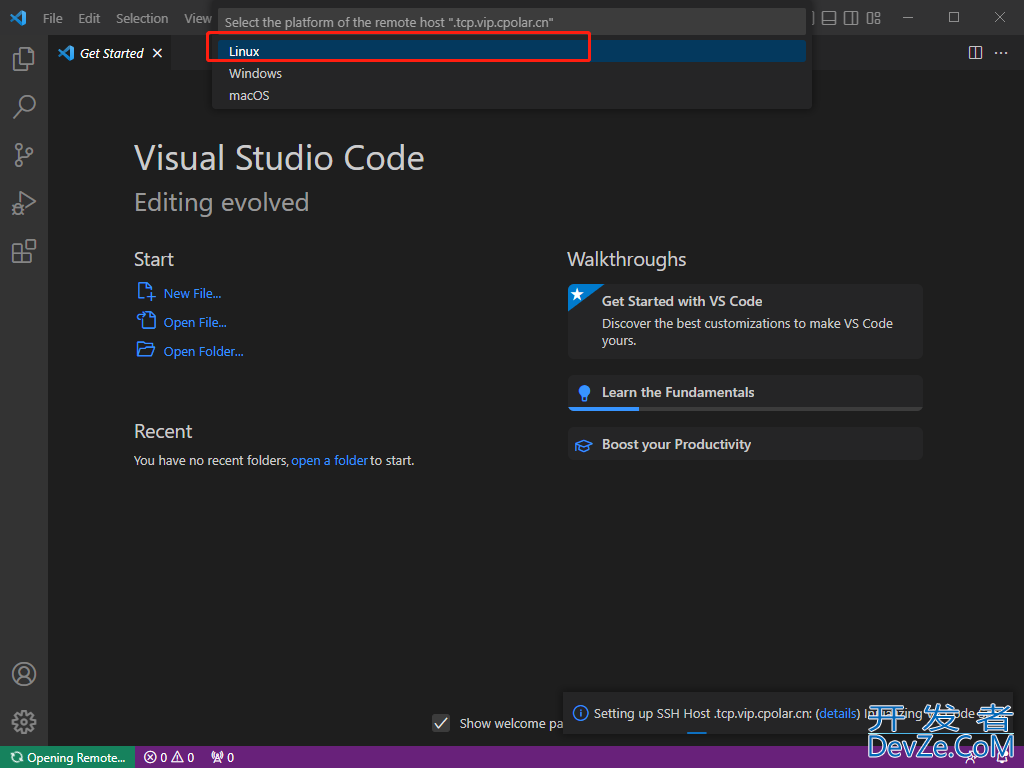The image size is (1024, 768).
Task: Select the Get Started tab
Action: click(110, 53)
